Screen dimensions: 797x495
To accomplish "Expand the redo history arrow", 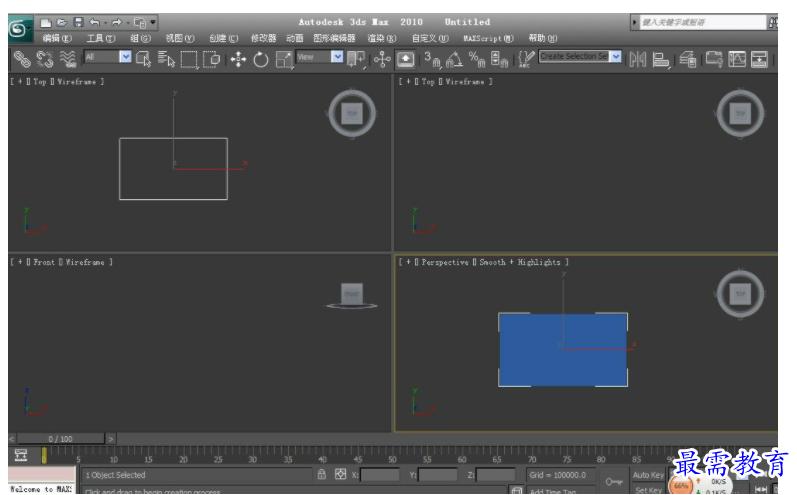I will tap(127, 22).
